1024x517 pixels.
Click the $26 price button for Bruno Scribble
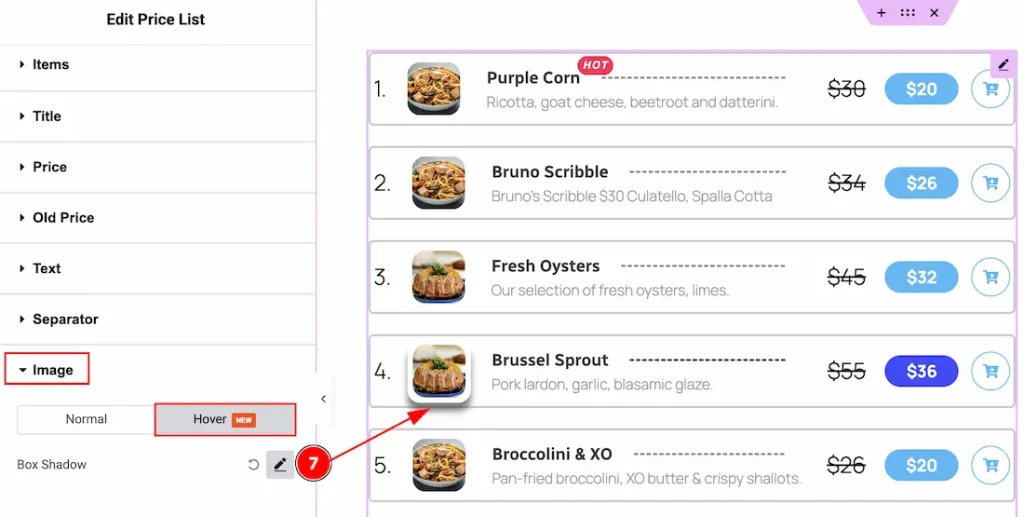point(921,183)
